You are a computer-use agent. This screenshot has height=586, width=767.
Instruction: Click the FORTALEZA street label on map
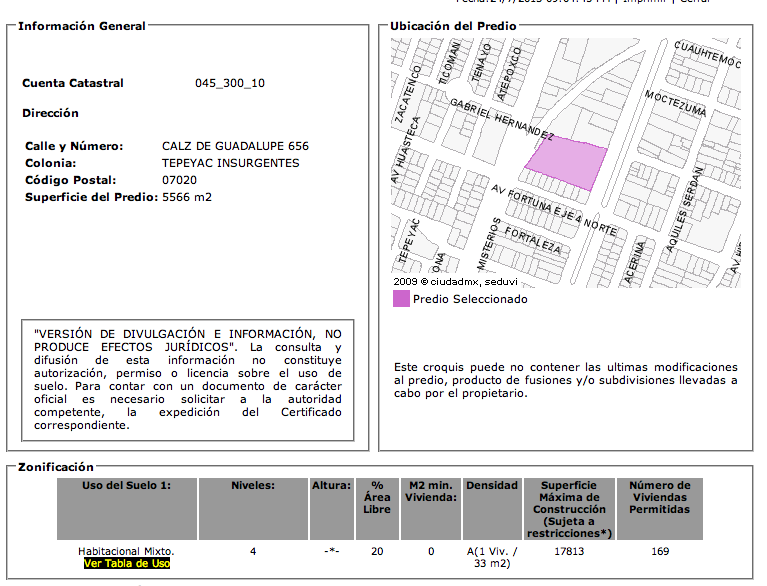coord(533,240)
